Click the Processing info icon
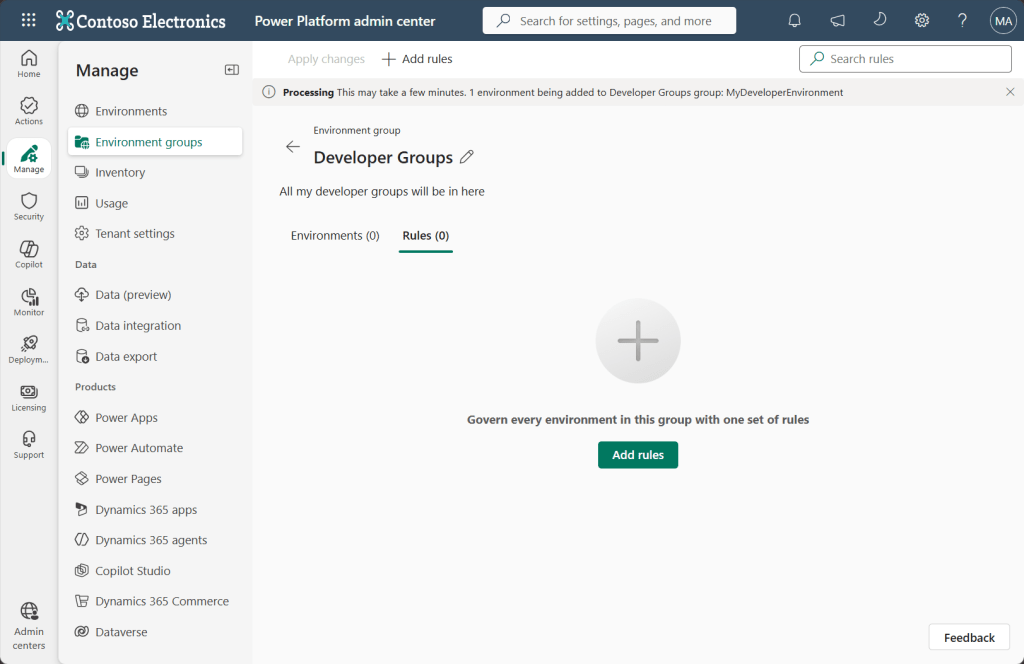This screenshot has width=1024, height=664. tap(268, 92)
